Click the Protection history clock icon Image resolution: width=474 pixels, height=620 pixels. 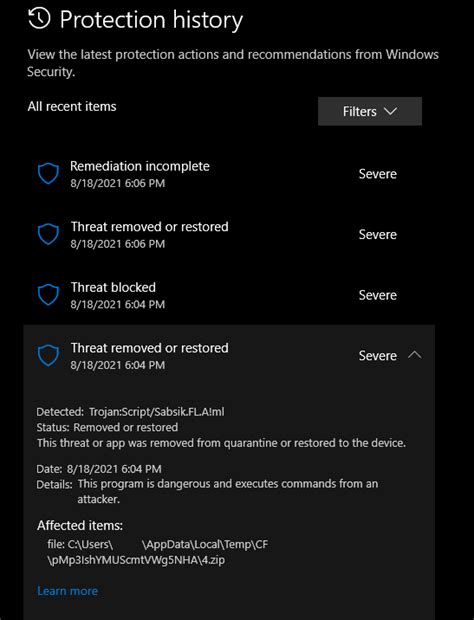click(40, 19)
